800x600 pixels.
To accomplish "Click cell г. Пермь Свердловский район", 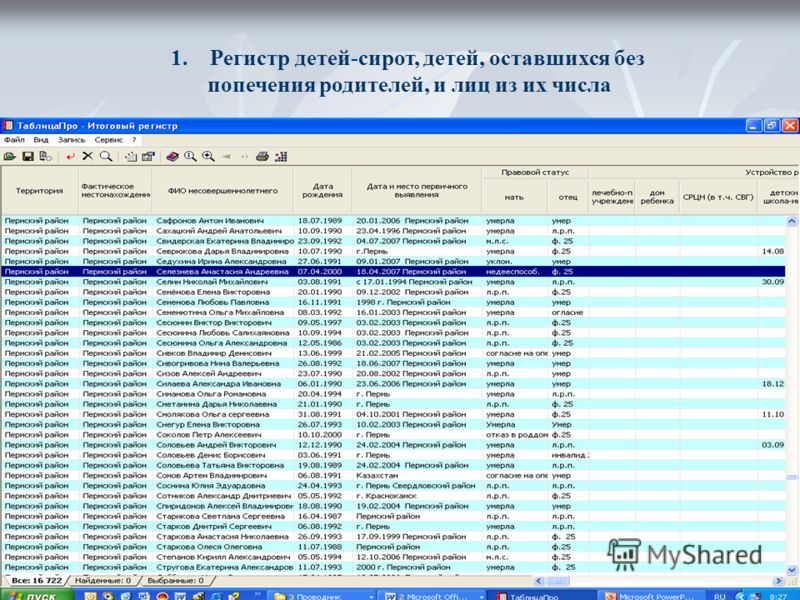I will click(417, 486).
